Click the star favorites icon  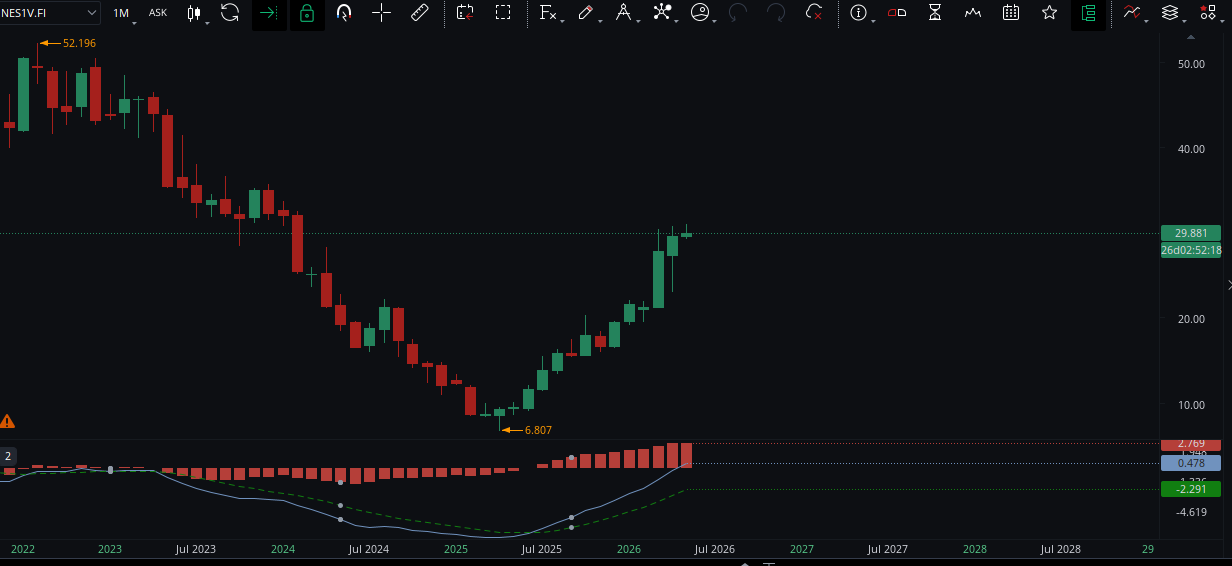point(1049,13)
